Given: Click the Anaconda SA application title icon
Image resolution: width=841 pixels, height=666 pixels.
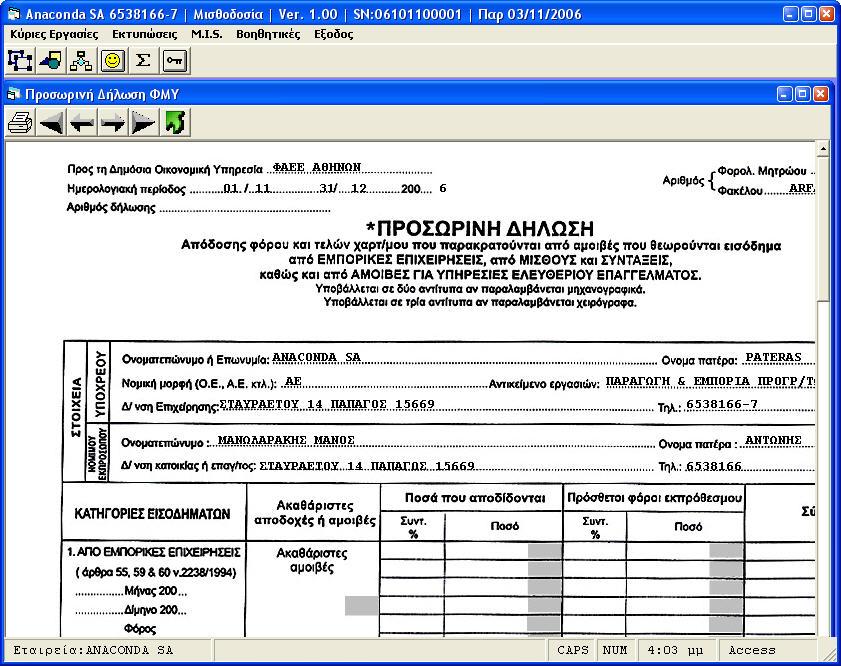Looking at the screenshot, I should (x=13, y=14).
